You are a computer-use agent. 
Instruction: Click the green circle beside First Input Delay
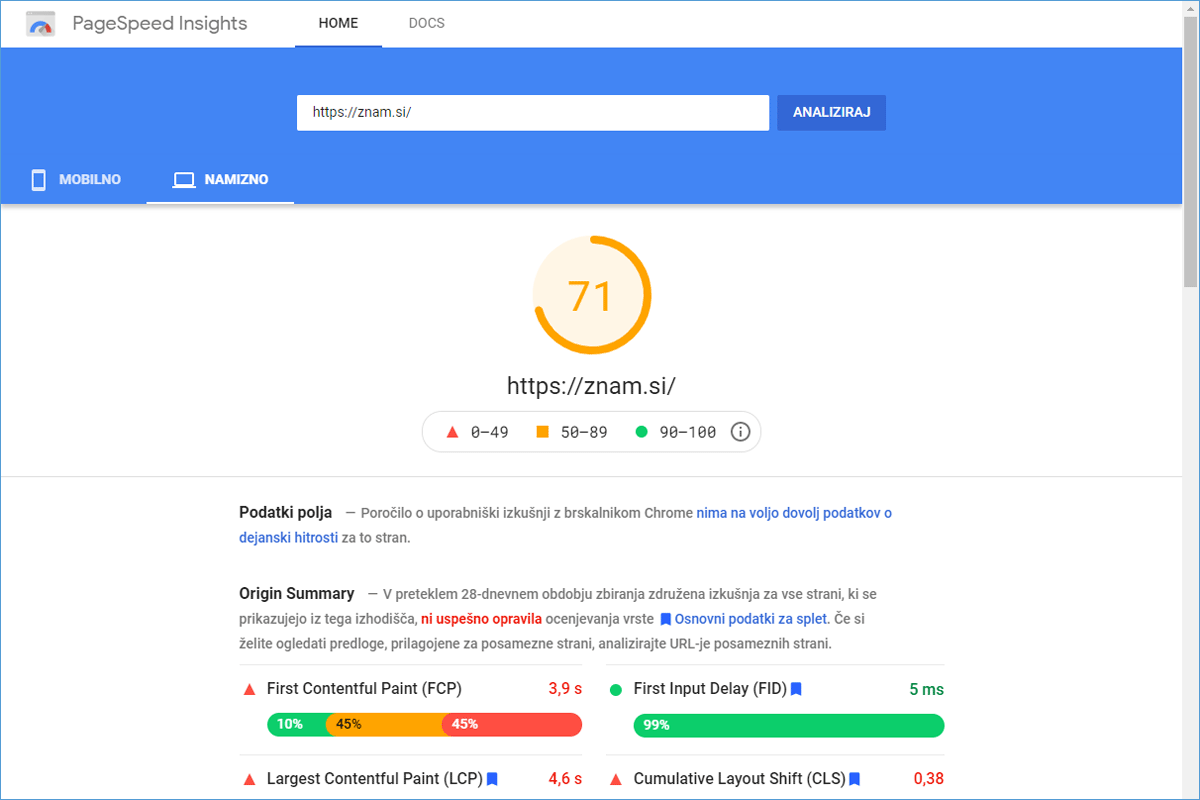616,689
